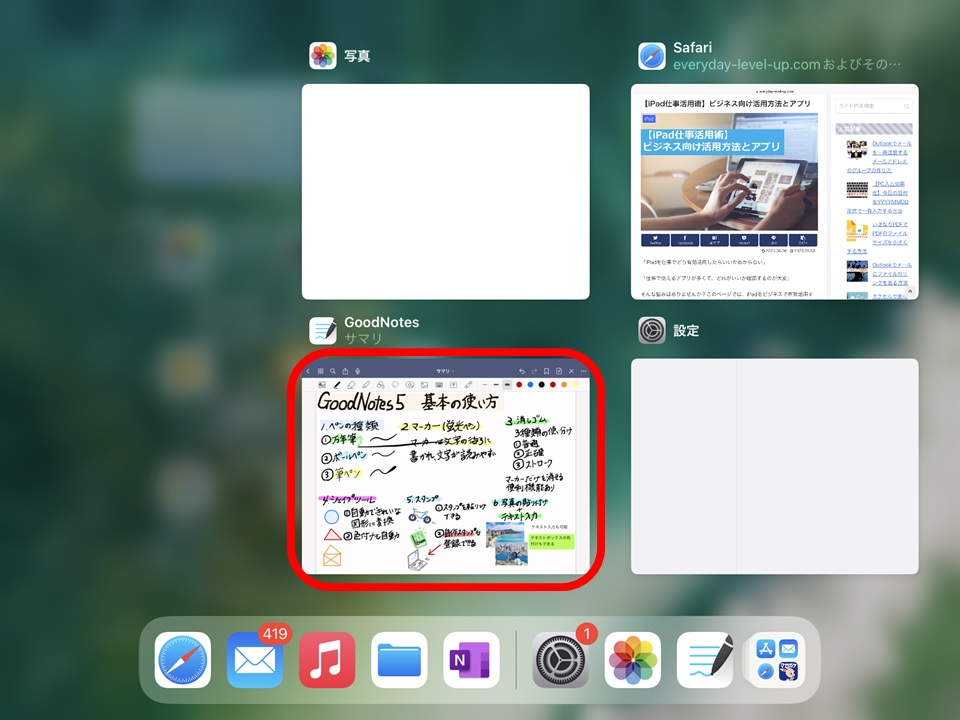Image resolution: width=960 pixels, height=720 pixels.
Task: Choose the medium pen stroke in GoodNotes
Action: [496, 385]
